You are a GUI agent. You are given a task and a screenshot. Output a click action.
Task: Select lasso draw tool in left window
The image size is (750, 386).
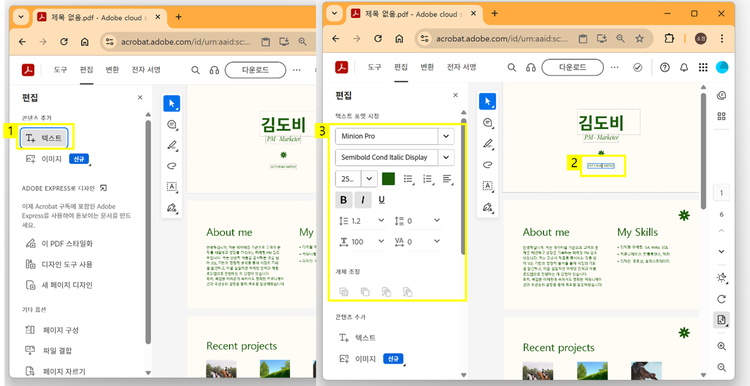tap(172, 166)
